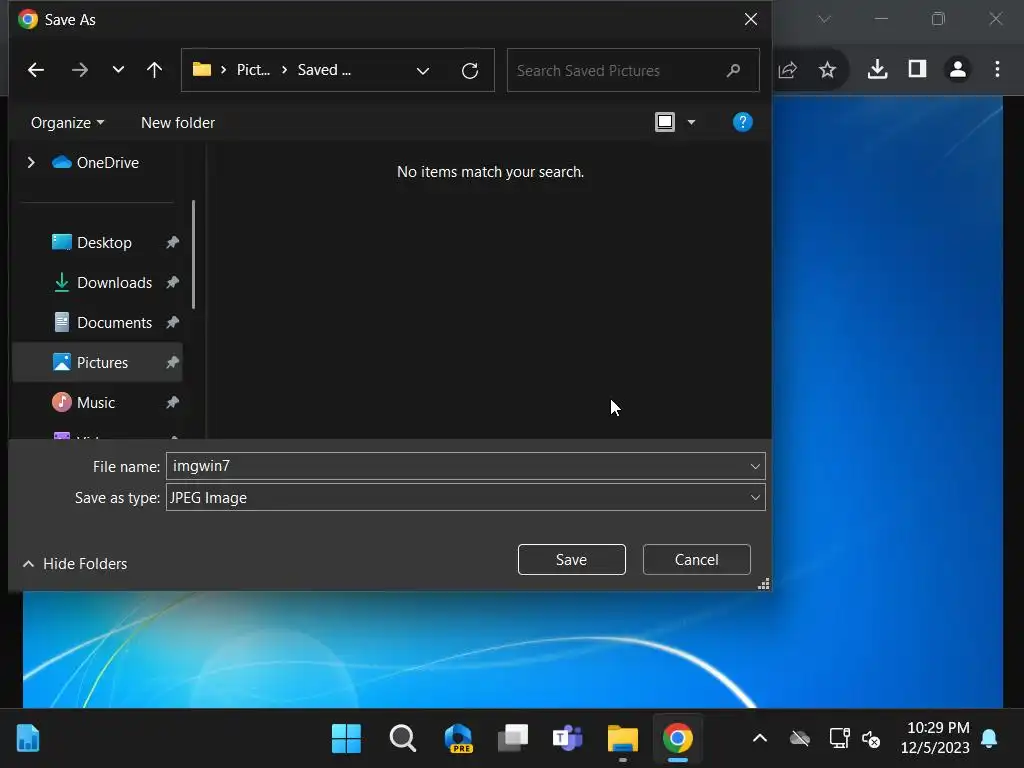Toggle Chrome's side panel icon
The width and height of the screenshot is (1024, 768).
918,69
